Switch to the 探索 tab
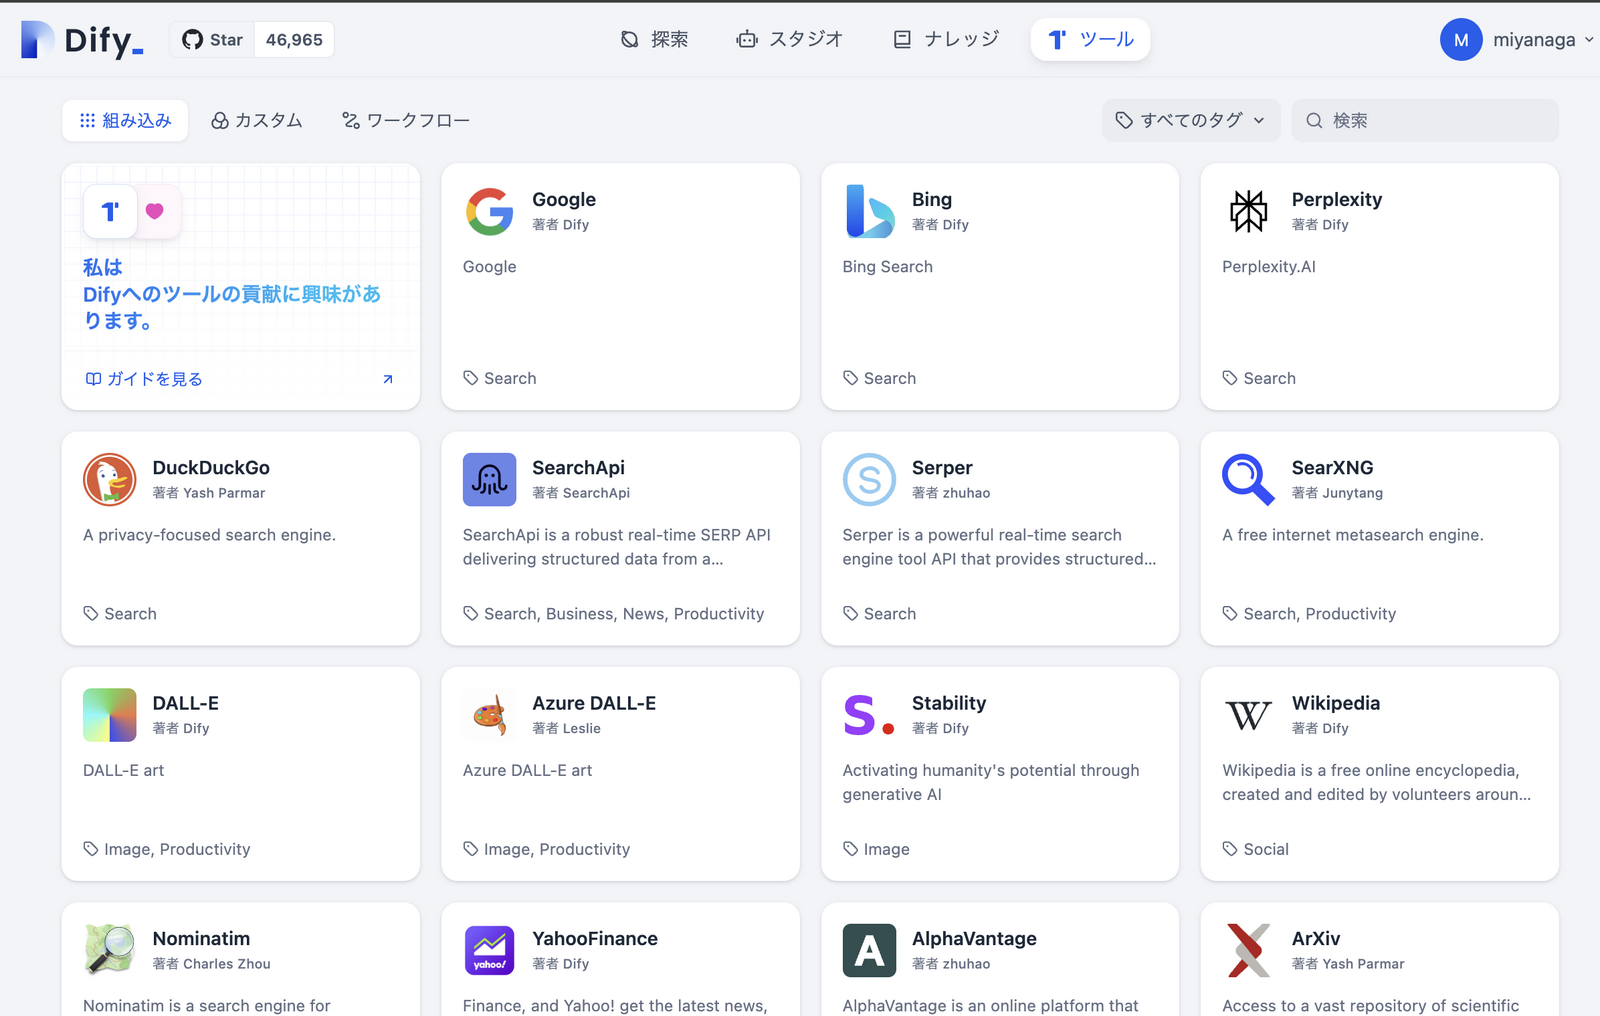Screen dimensions: 1600x1016 [654, 39]
